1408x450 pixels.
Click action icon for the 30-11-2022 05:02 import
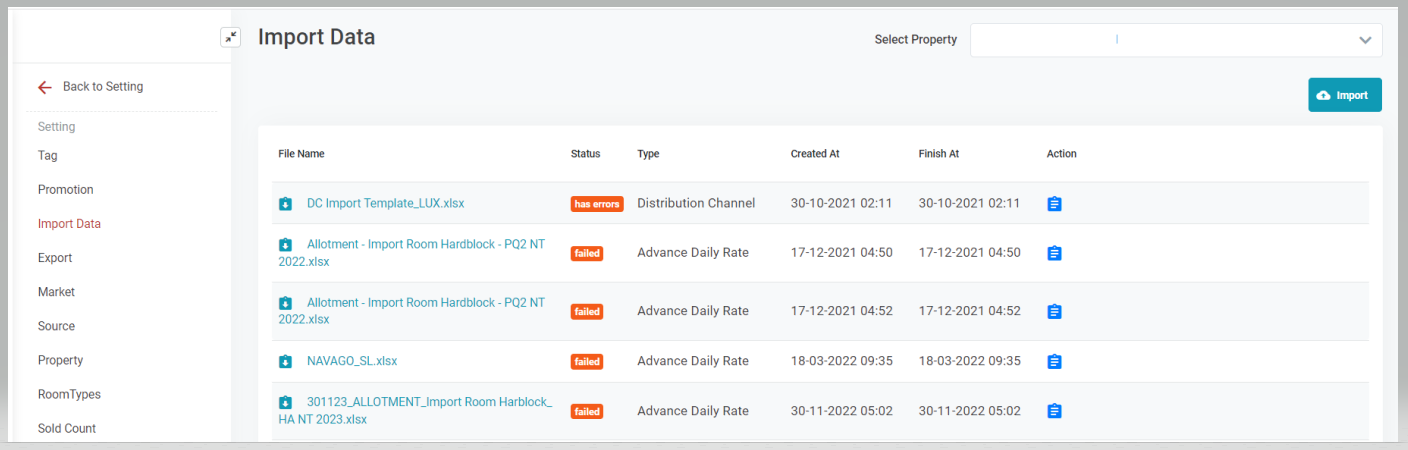[1054, 411]
